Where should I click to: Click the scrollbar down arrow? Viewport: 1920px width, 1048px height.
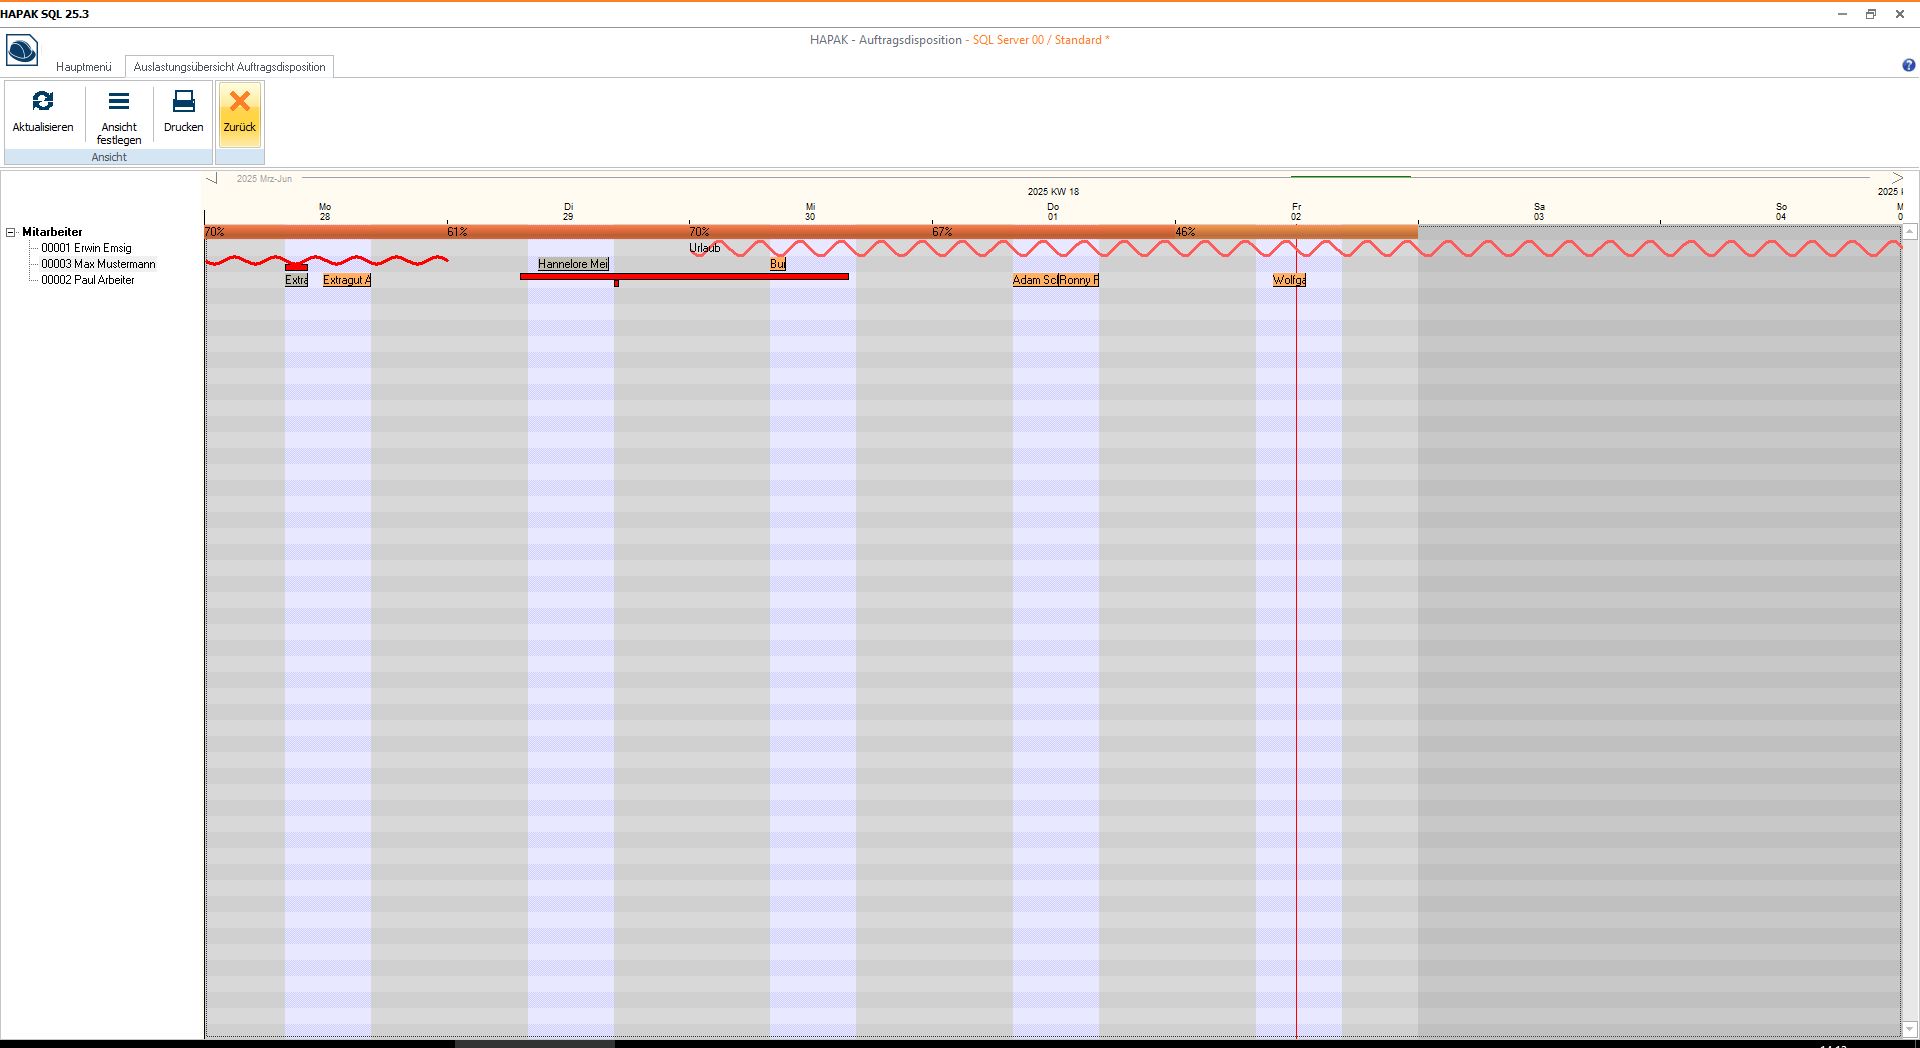(1909, 1030)
